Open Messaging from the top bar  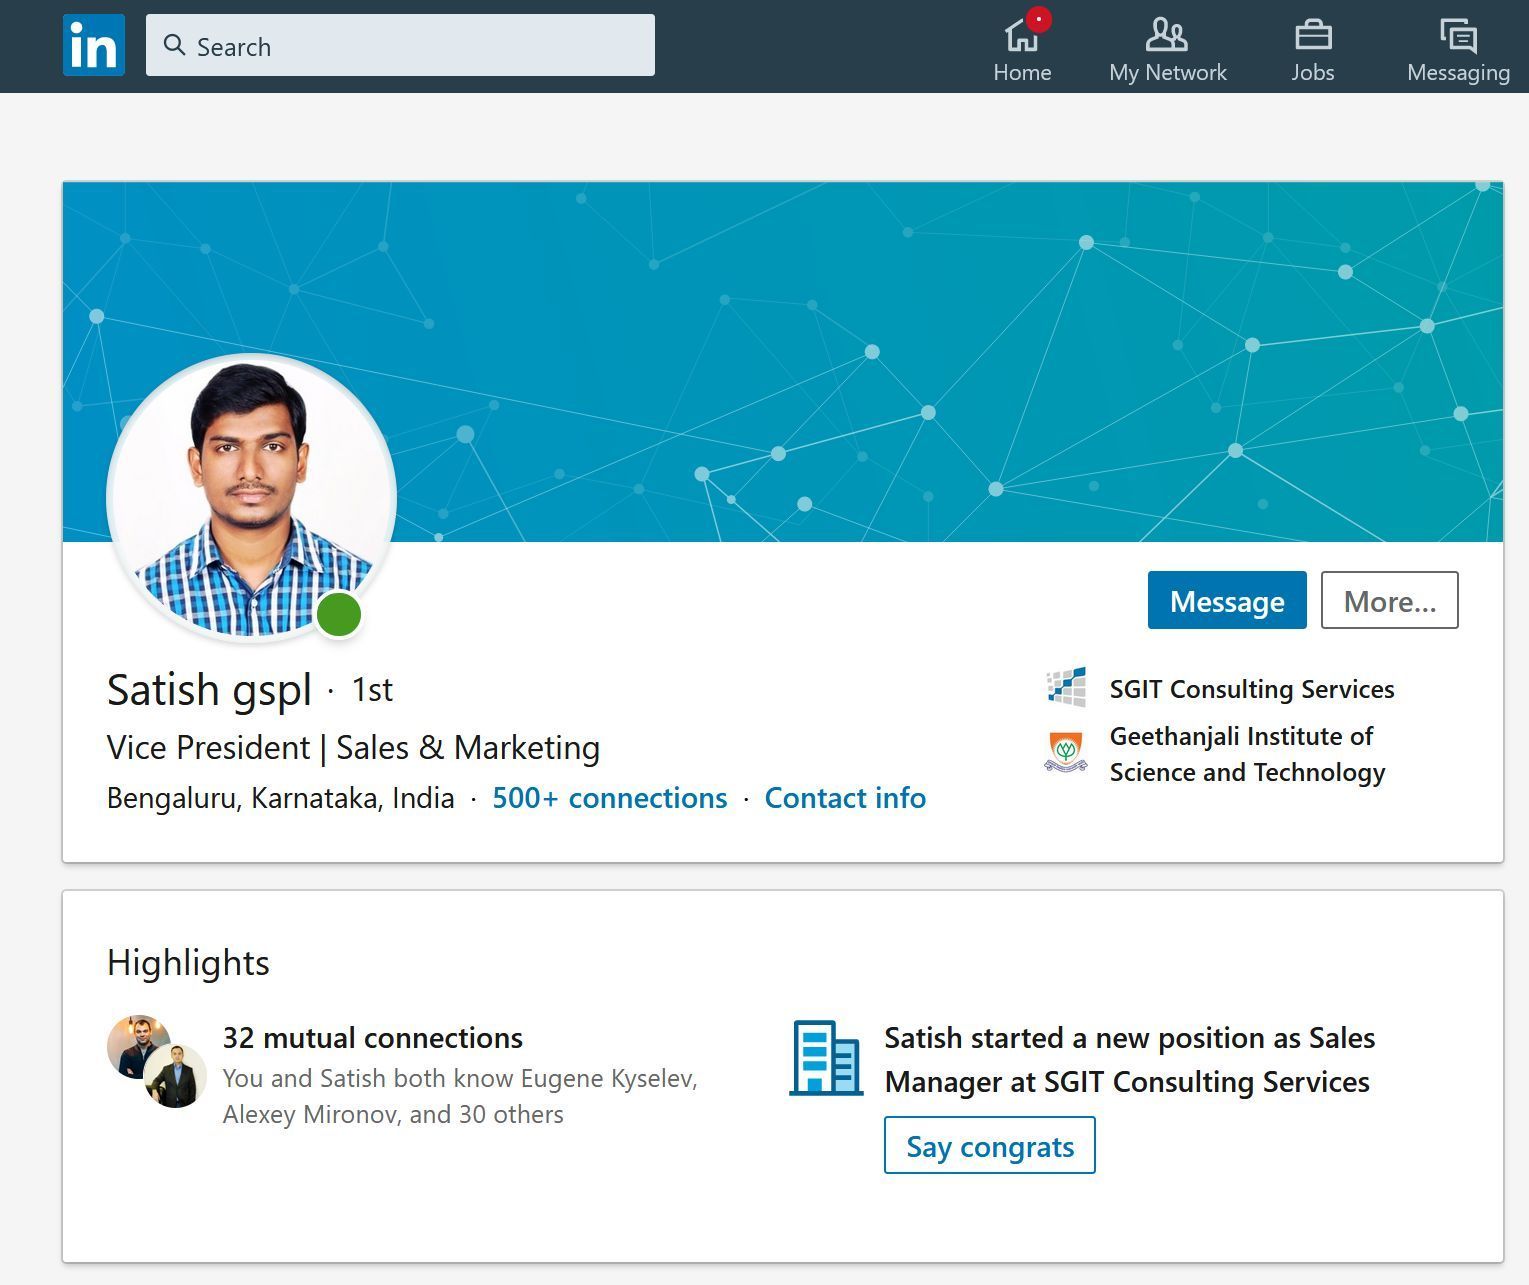tap(1457, 38)
